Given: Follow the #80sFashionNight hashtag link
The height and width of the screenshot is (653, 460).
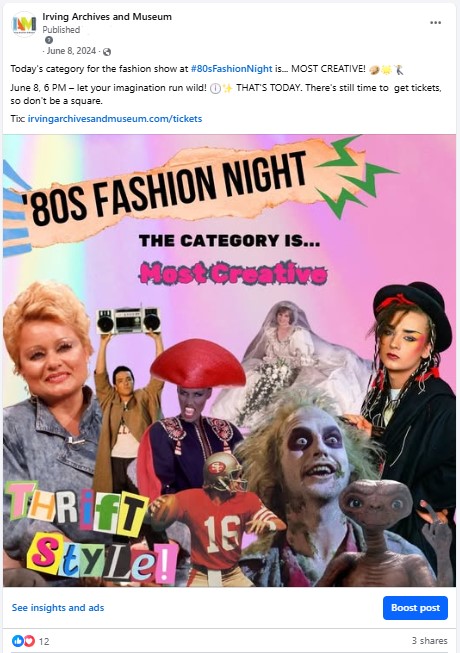Looking at the screenshot, I should click(x=231, y=69).
